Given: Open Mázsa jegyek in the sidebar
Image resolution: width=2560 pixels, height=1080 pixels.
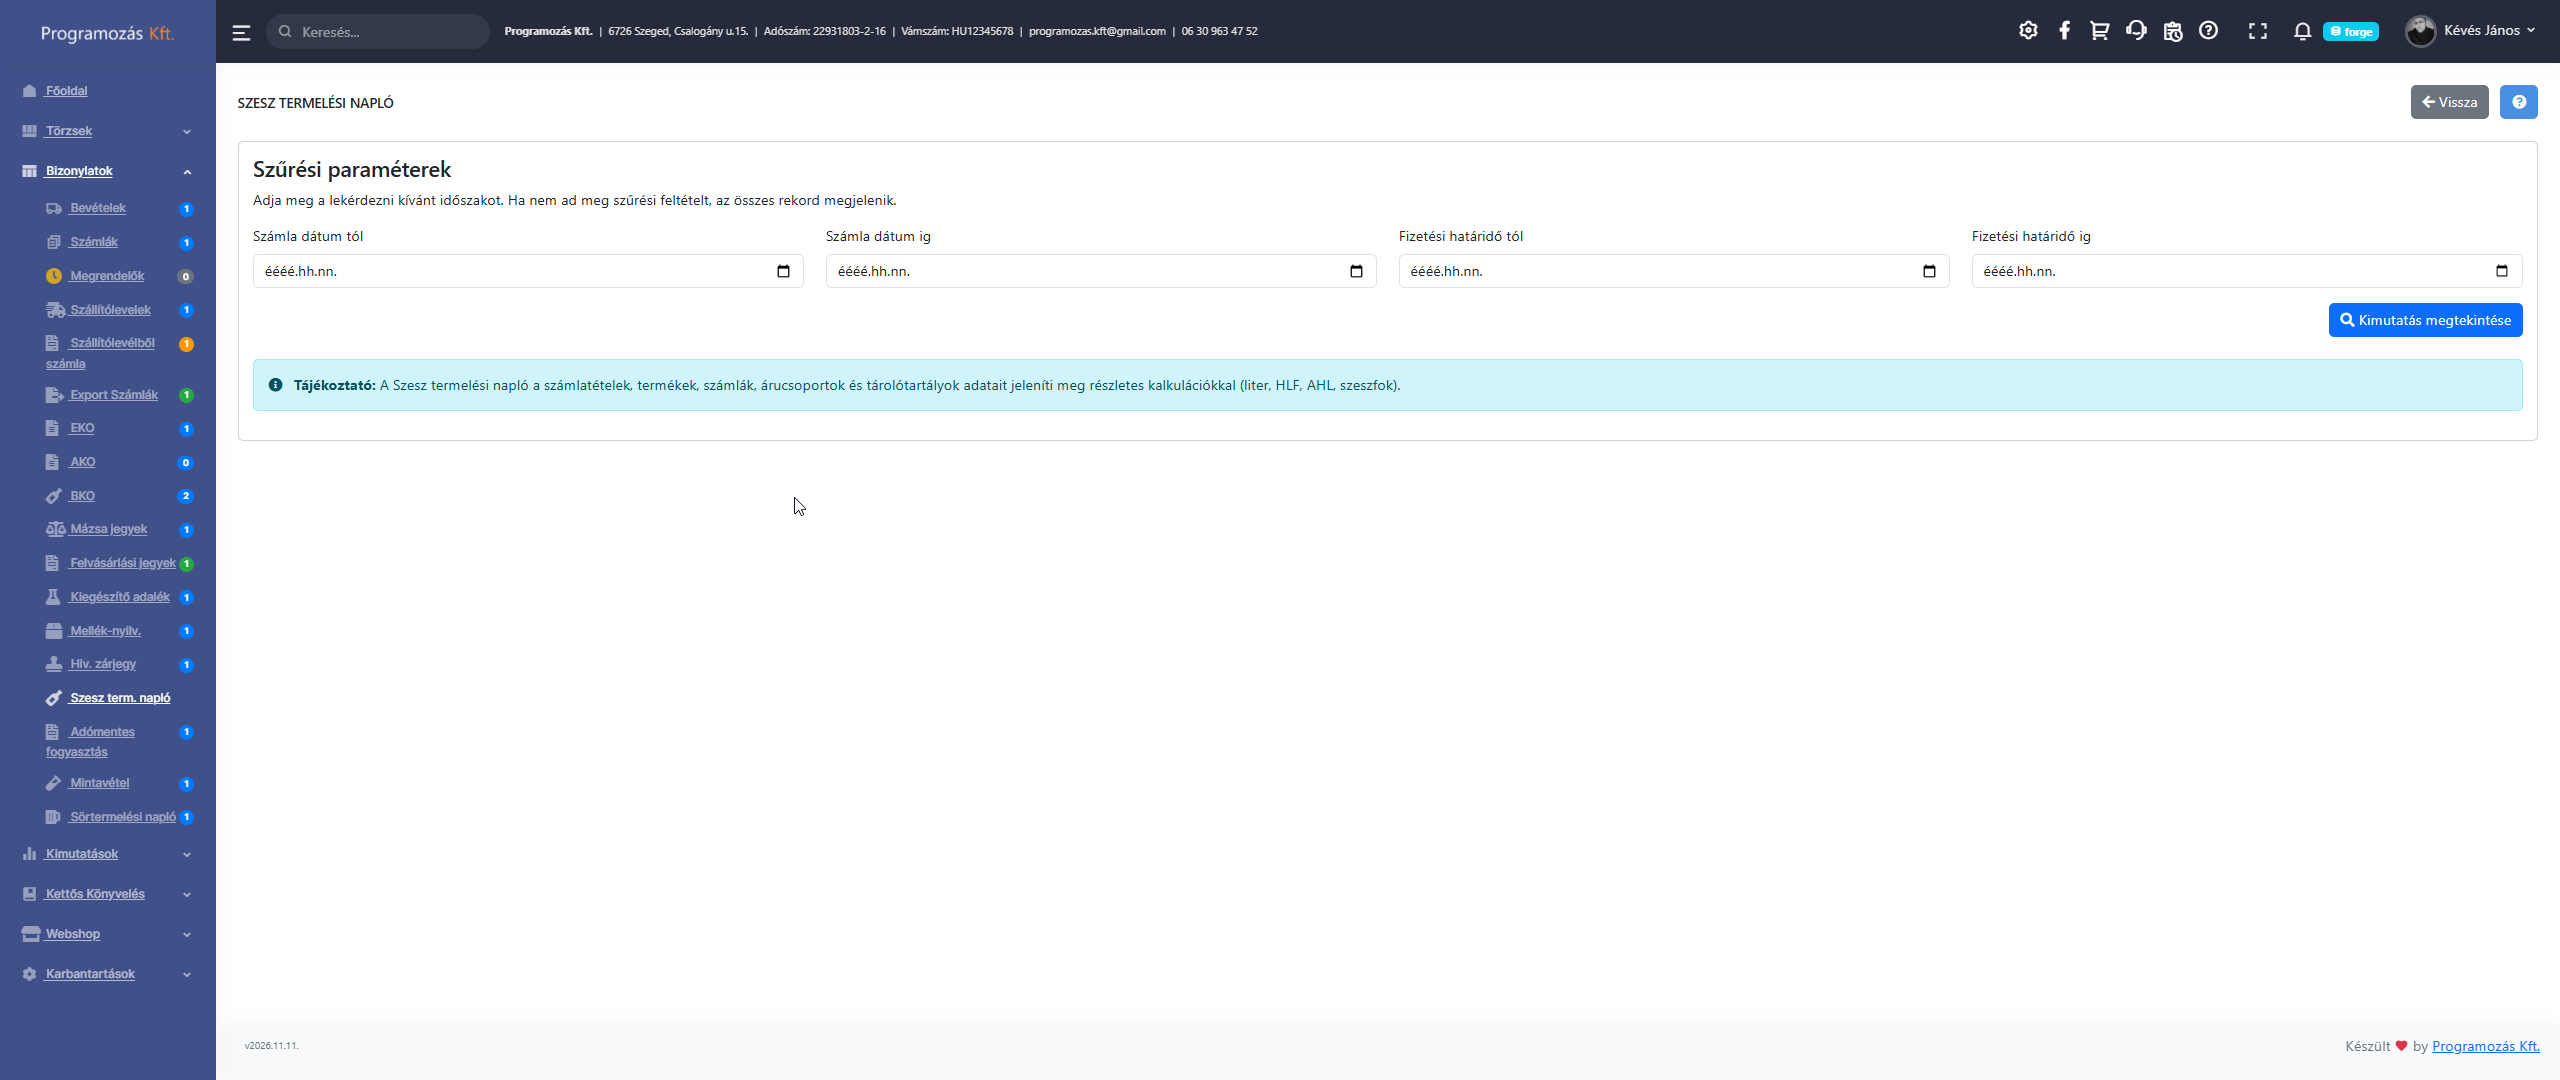Looking at the screenshot, I should tap(108, 529).
